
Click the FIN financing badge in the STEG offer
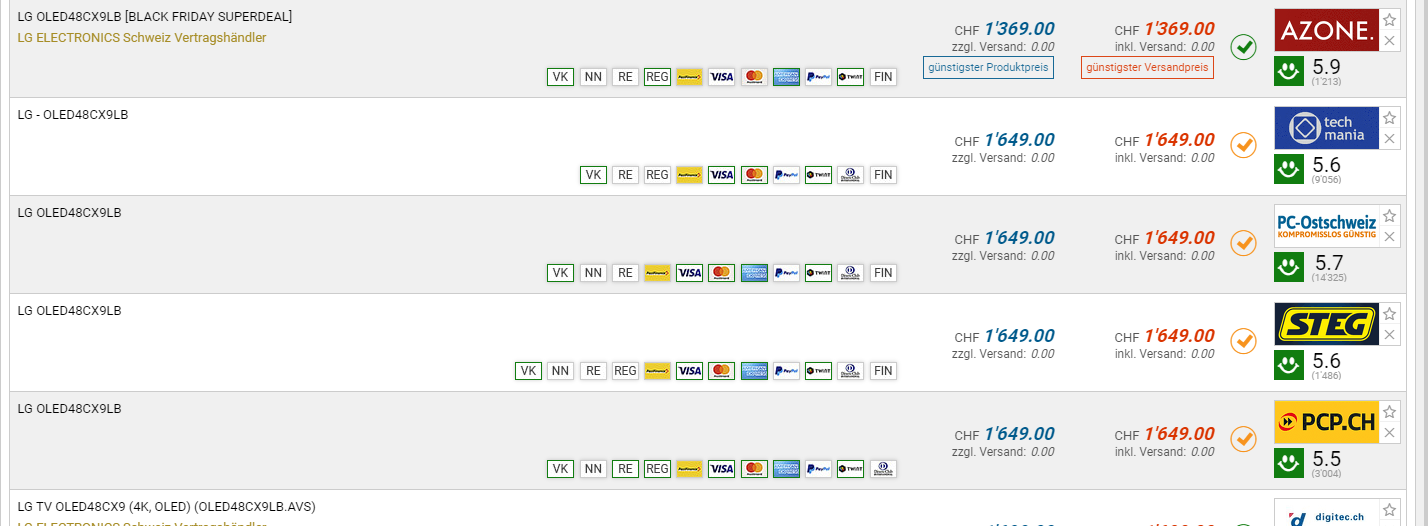pos(883,371)
